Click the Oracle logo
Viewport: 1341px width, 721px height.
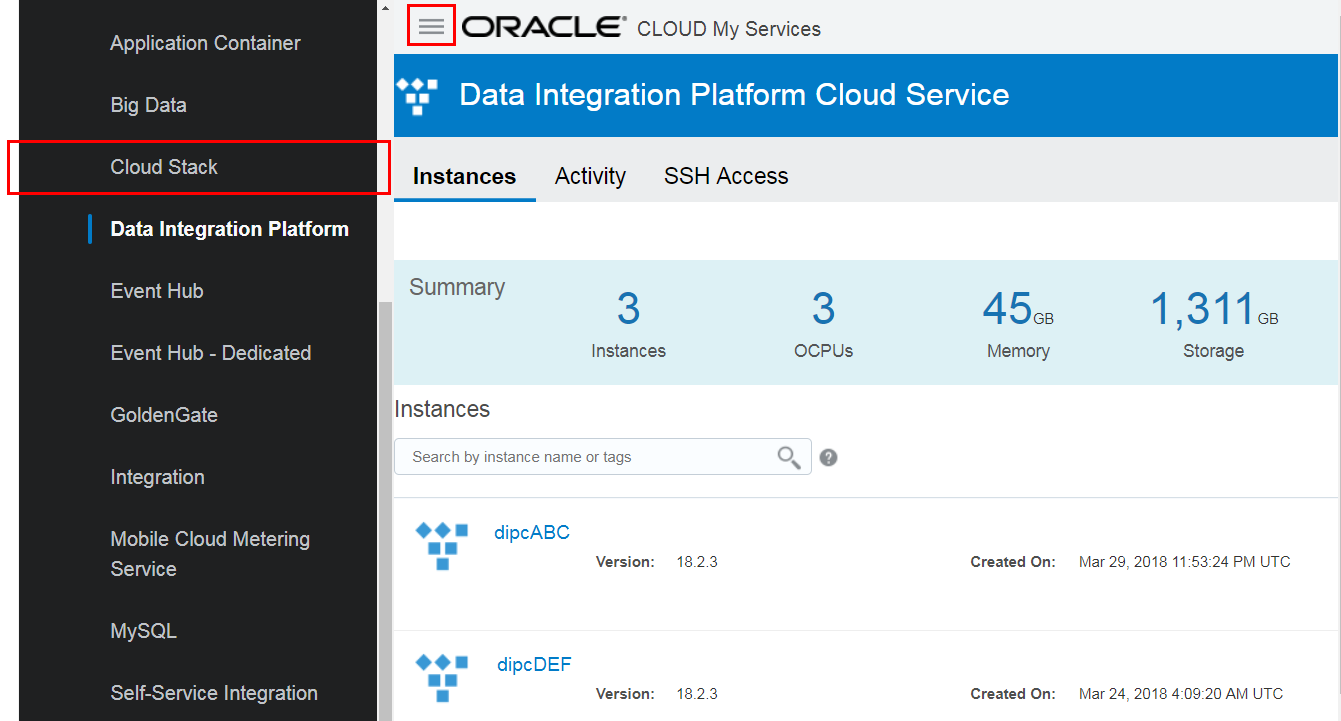pyautogui.click(x=541, y=26)
